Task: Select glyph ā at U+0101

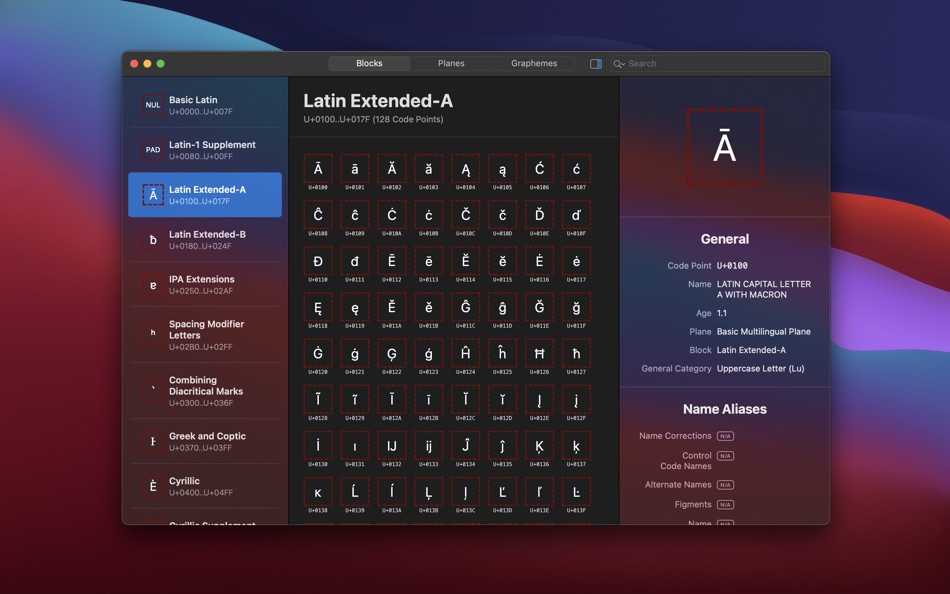Action: click(x=355, y=169)
